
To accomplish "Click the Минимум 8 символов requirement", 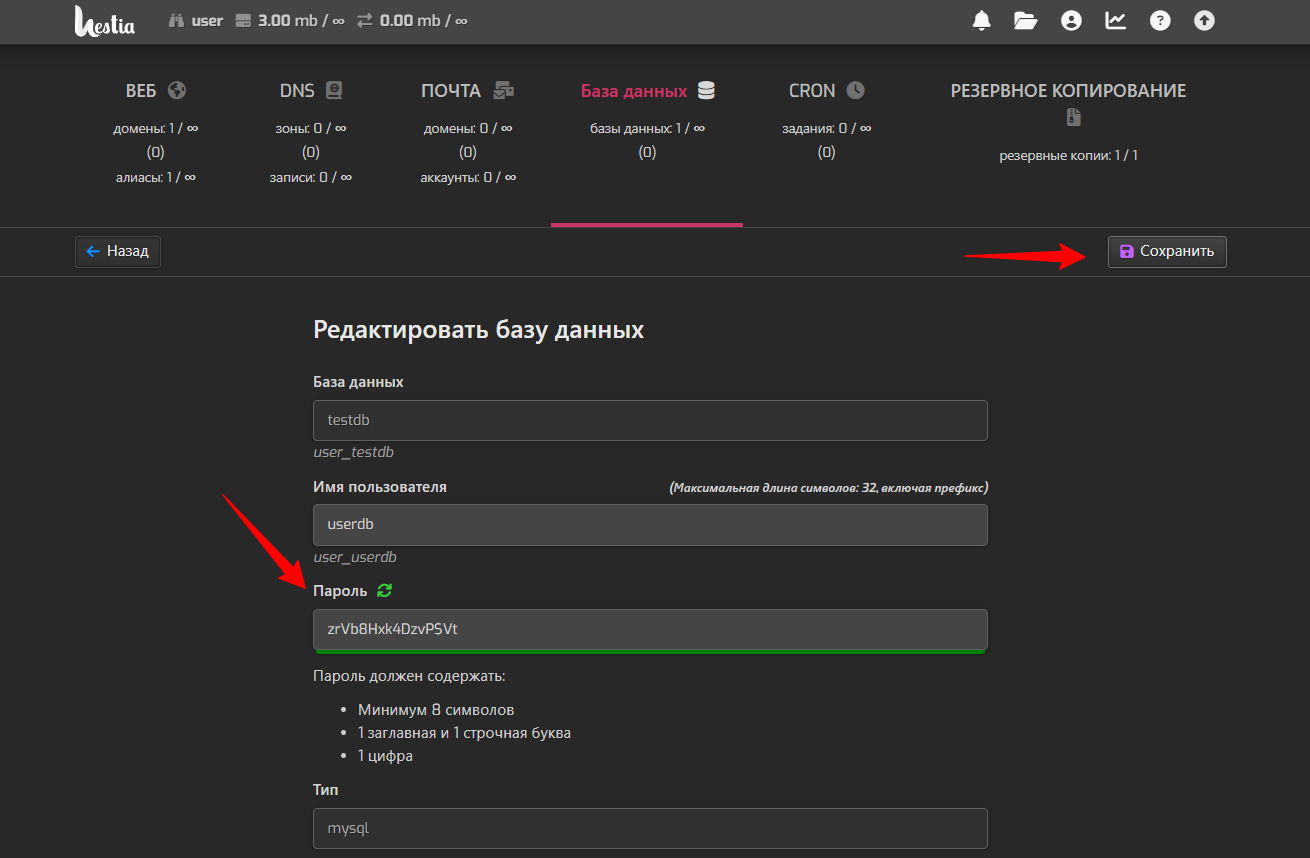I will tap(436, 710).
